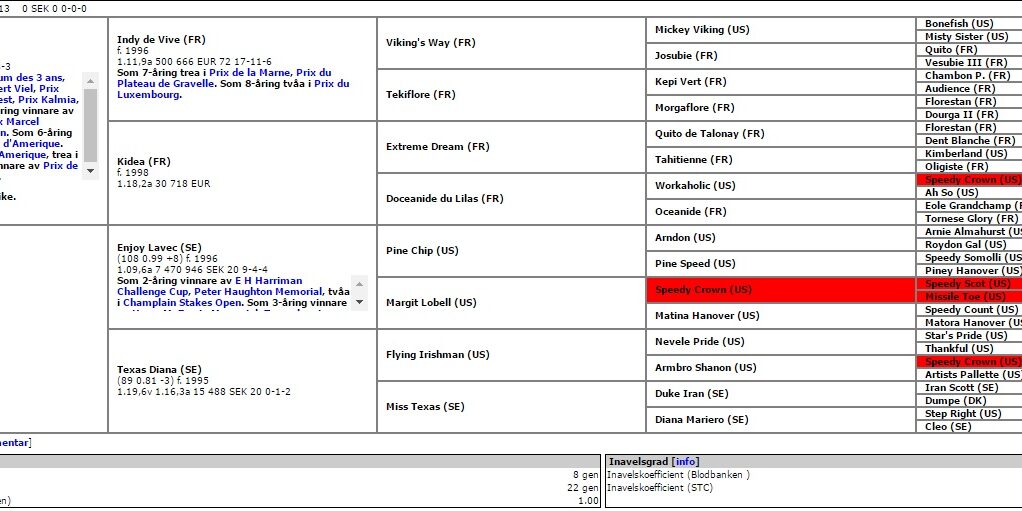Click the Indy de Vive (FR) horse name
The width and height of the screenshot is (1022, 511).
point(161,40)
